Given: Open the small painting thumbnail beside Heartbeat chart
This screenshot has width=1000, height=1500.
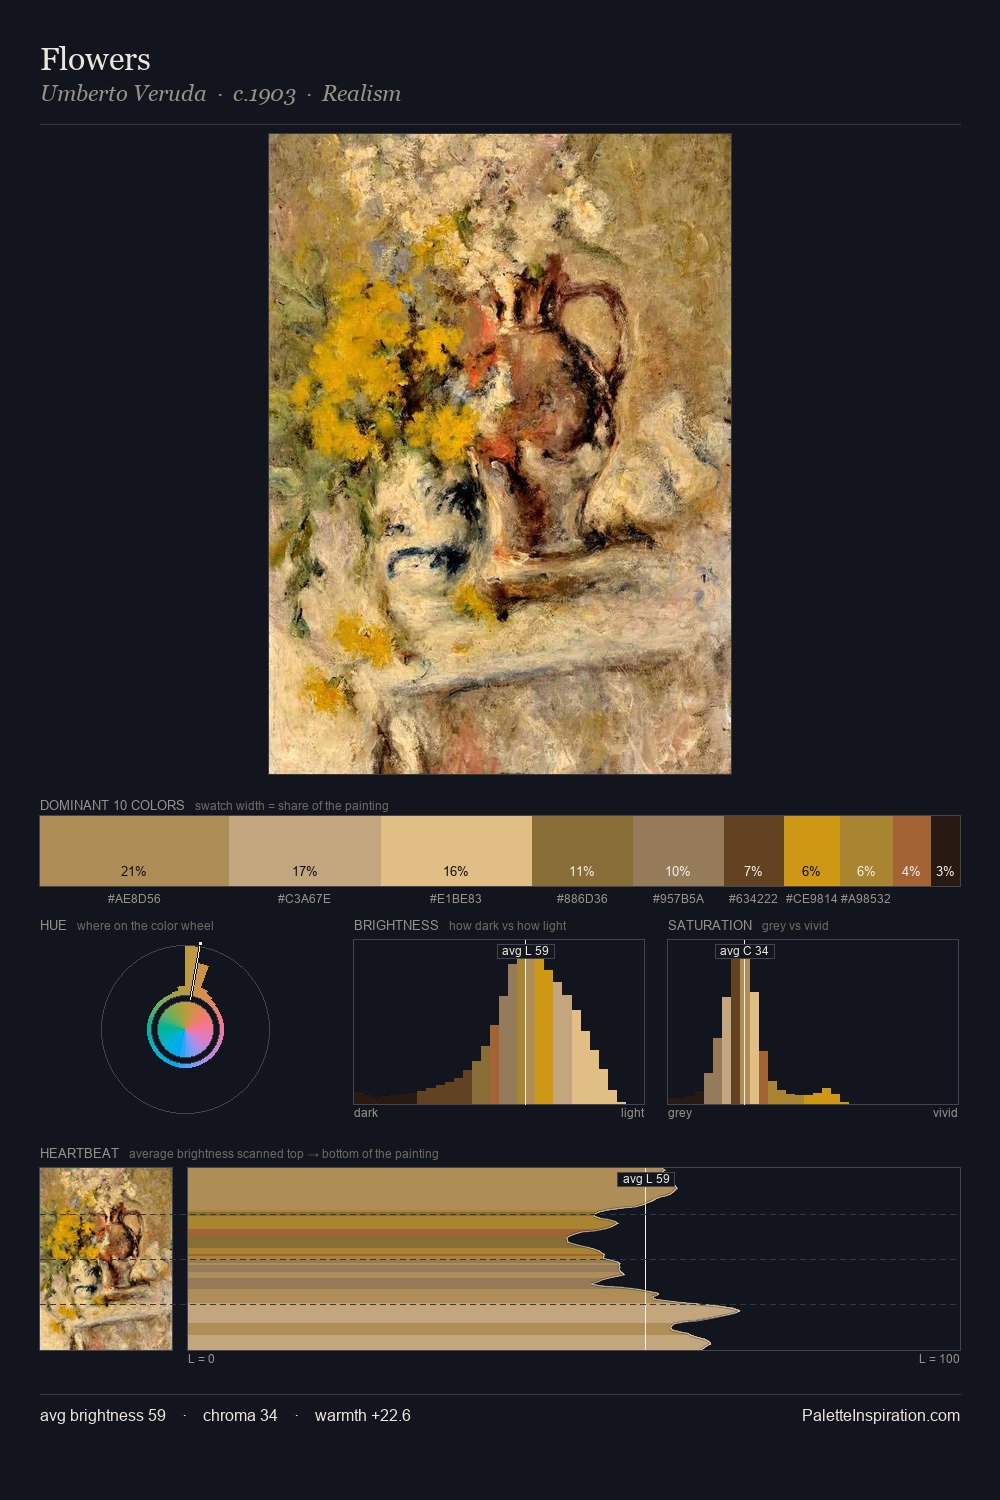Looking at the screenshot, I should [106, 1259].
